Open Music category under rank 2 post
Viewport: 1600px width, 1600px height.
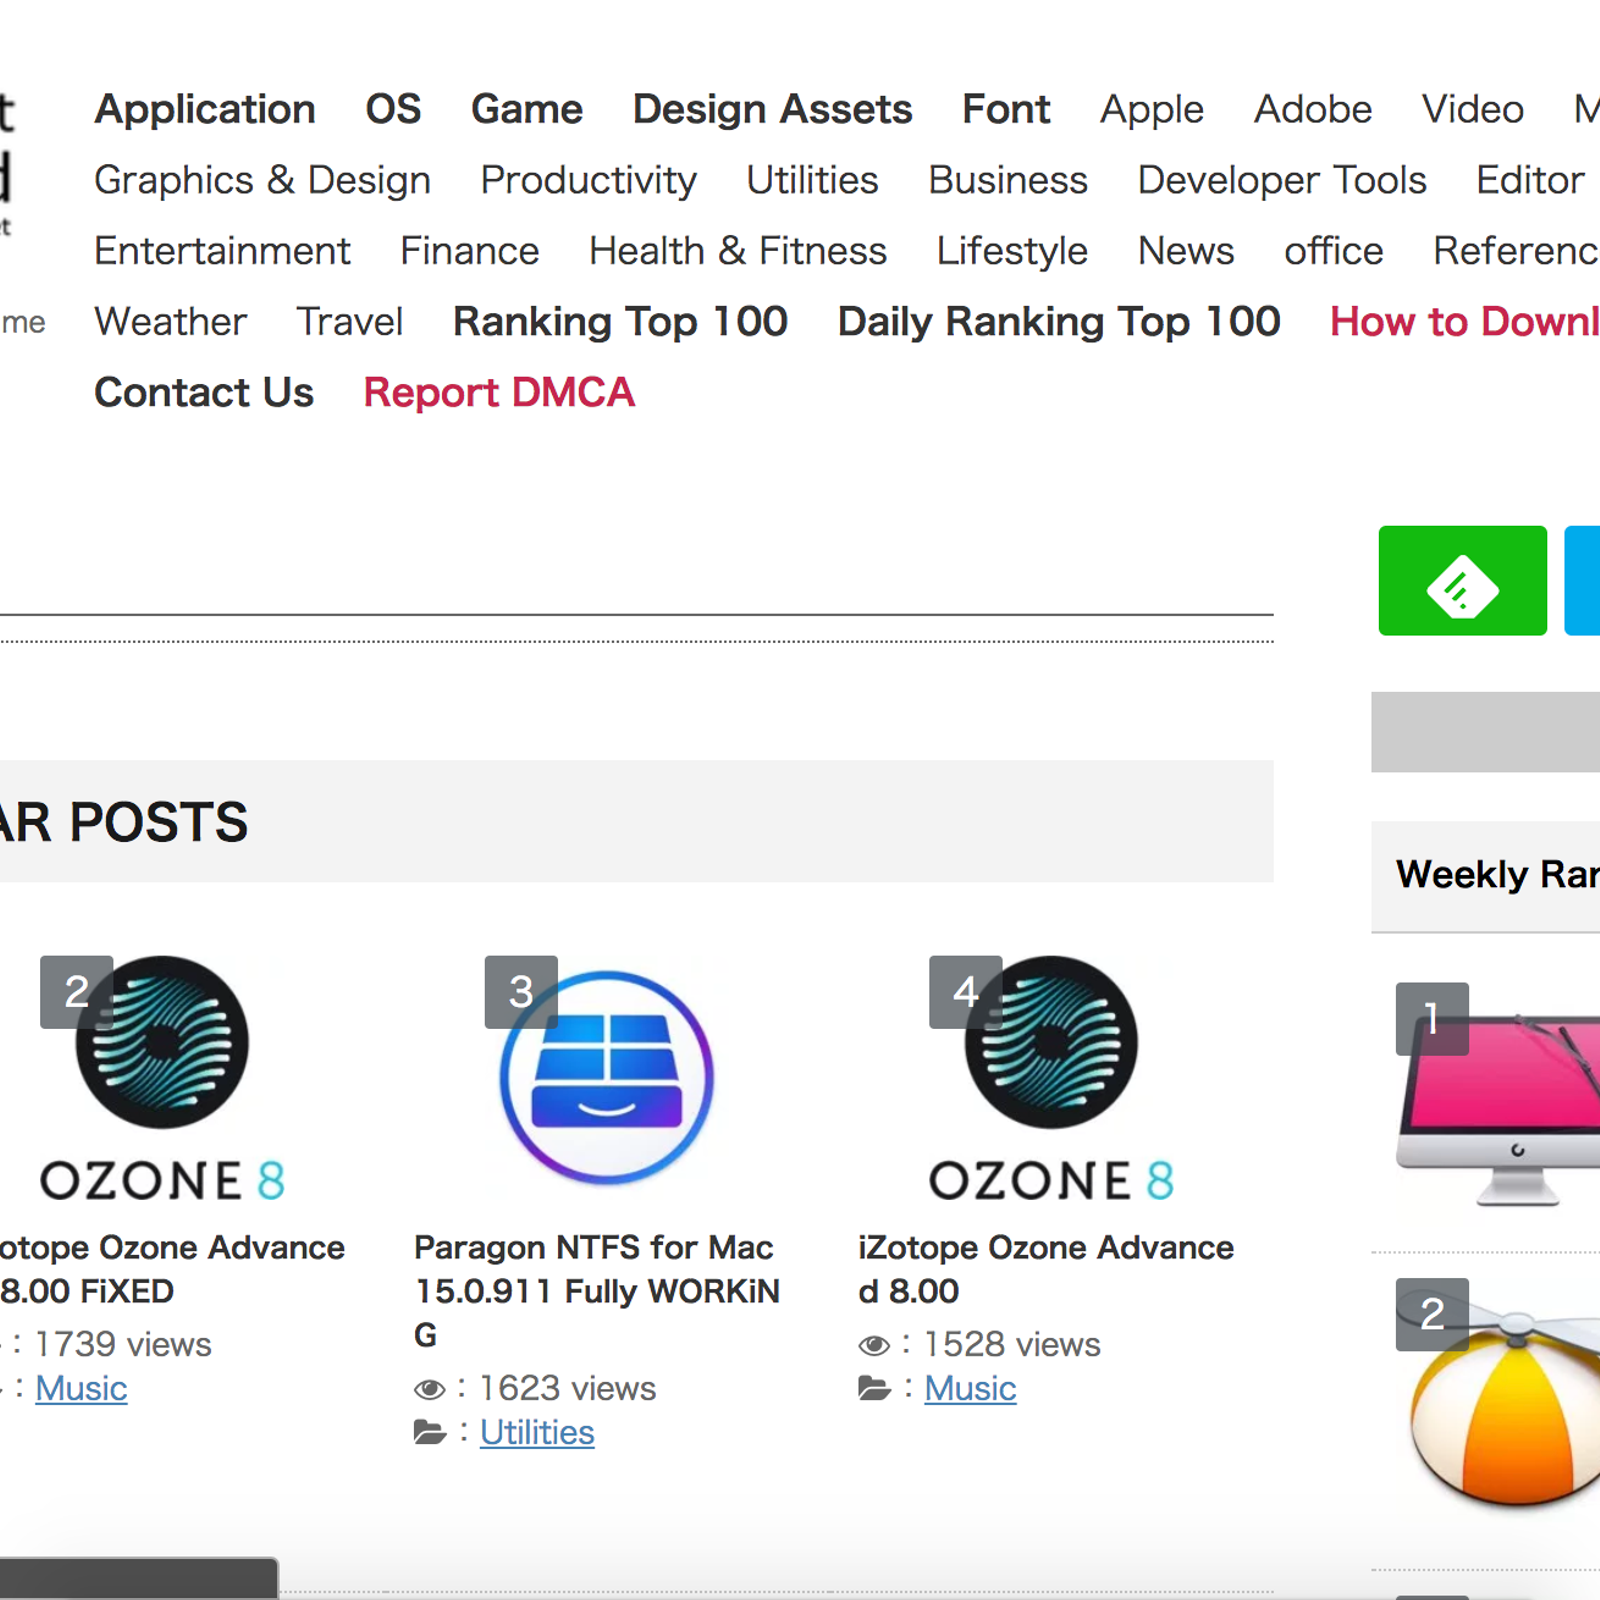pyautogui.click(x=81, y=1388)
